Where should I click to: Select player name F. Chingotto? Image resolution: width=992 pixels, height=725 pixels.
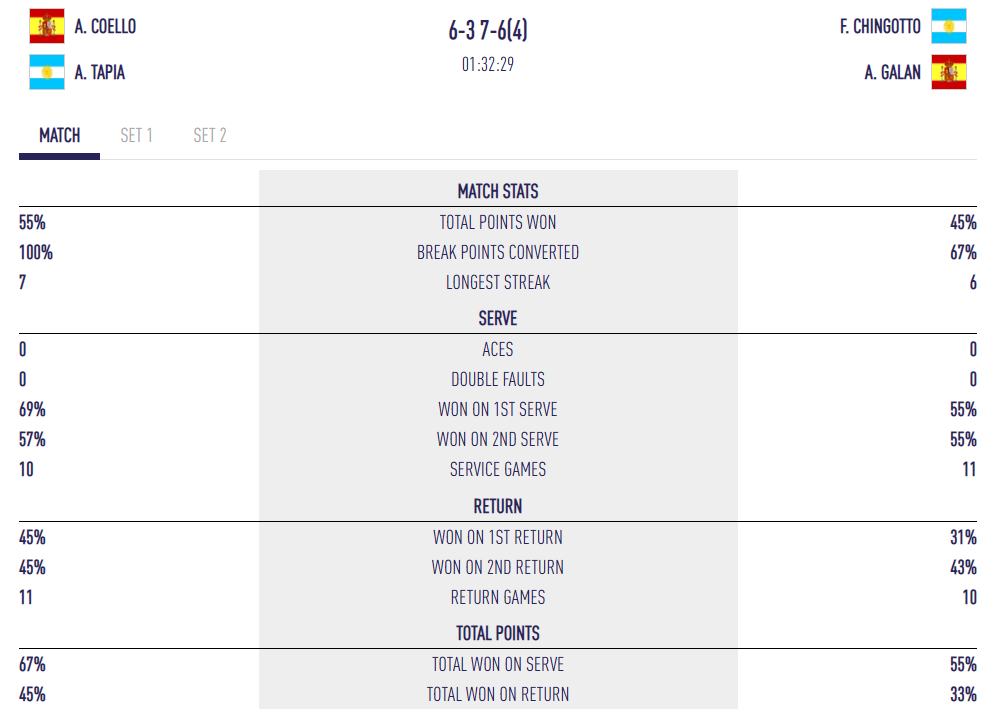pyautogui.click(x=880, y=27)
